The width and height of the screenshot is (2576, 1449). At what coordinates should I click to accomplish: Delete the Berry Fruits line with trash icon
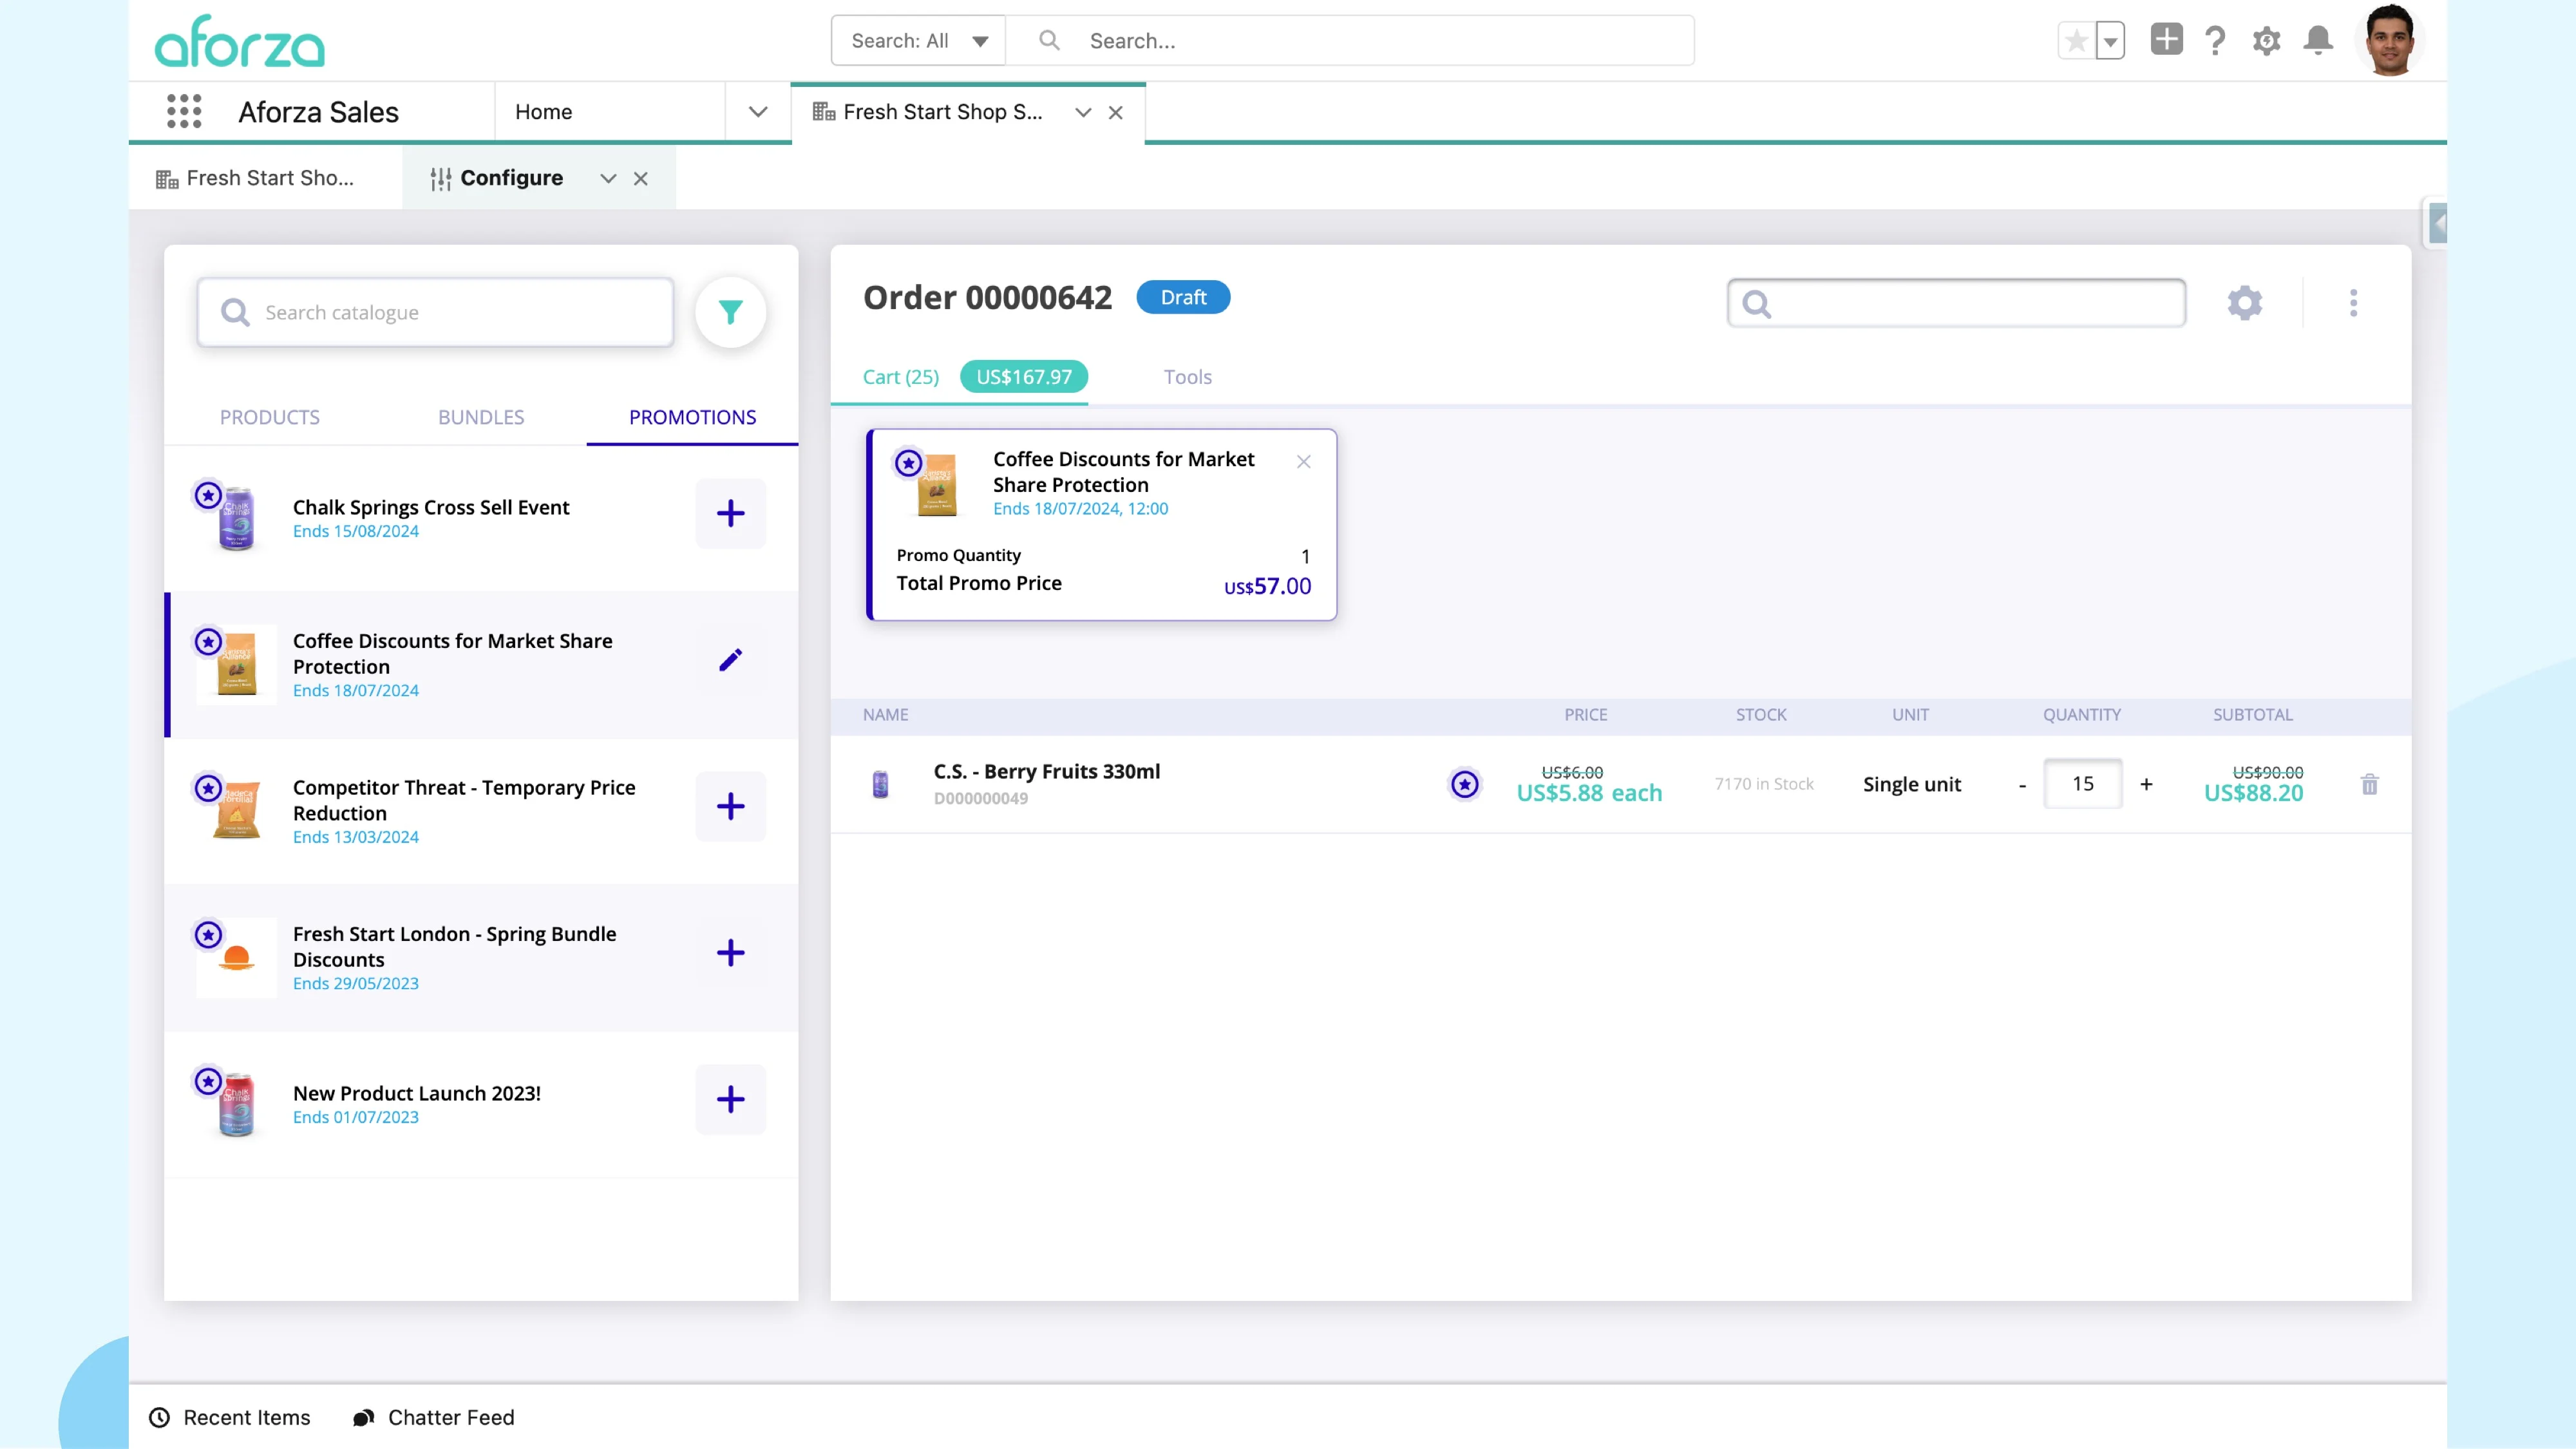point(2369,785)
